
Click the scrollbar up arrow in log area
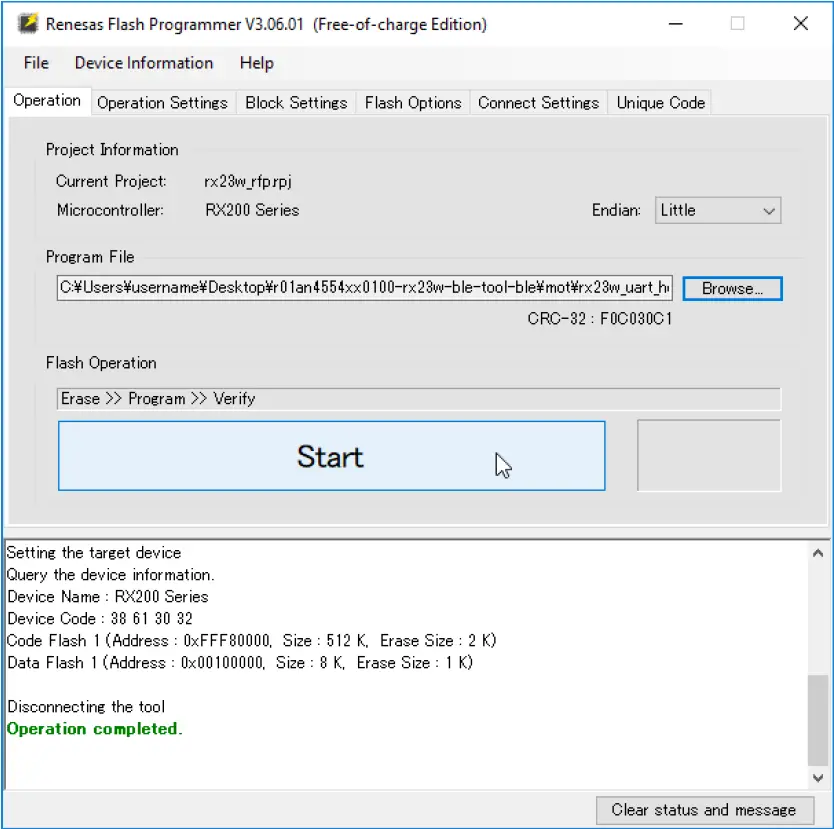(817, 551)
